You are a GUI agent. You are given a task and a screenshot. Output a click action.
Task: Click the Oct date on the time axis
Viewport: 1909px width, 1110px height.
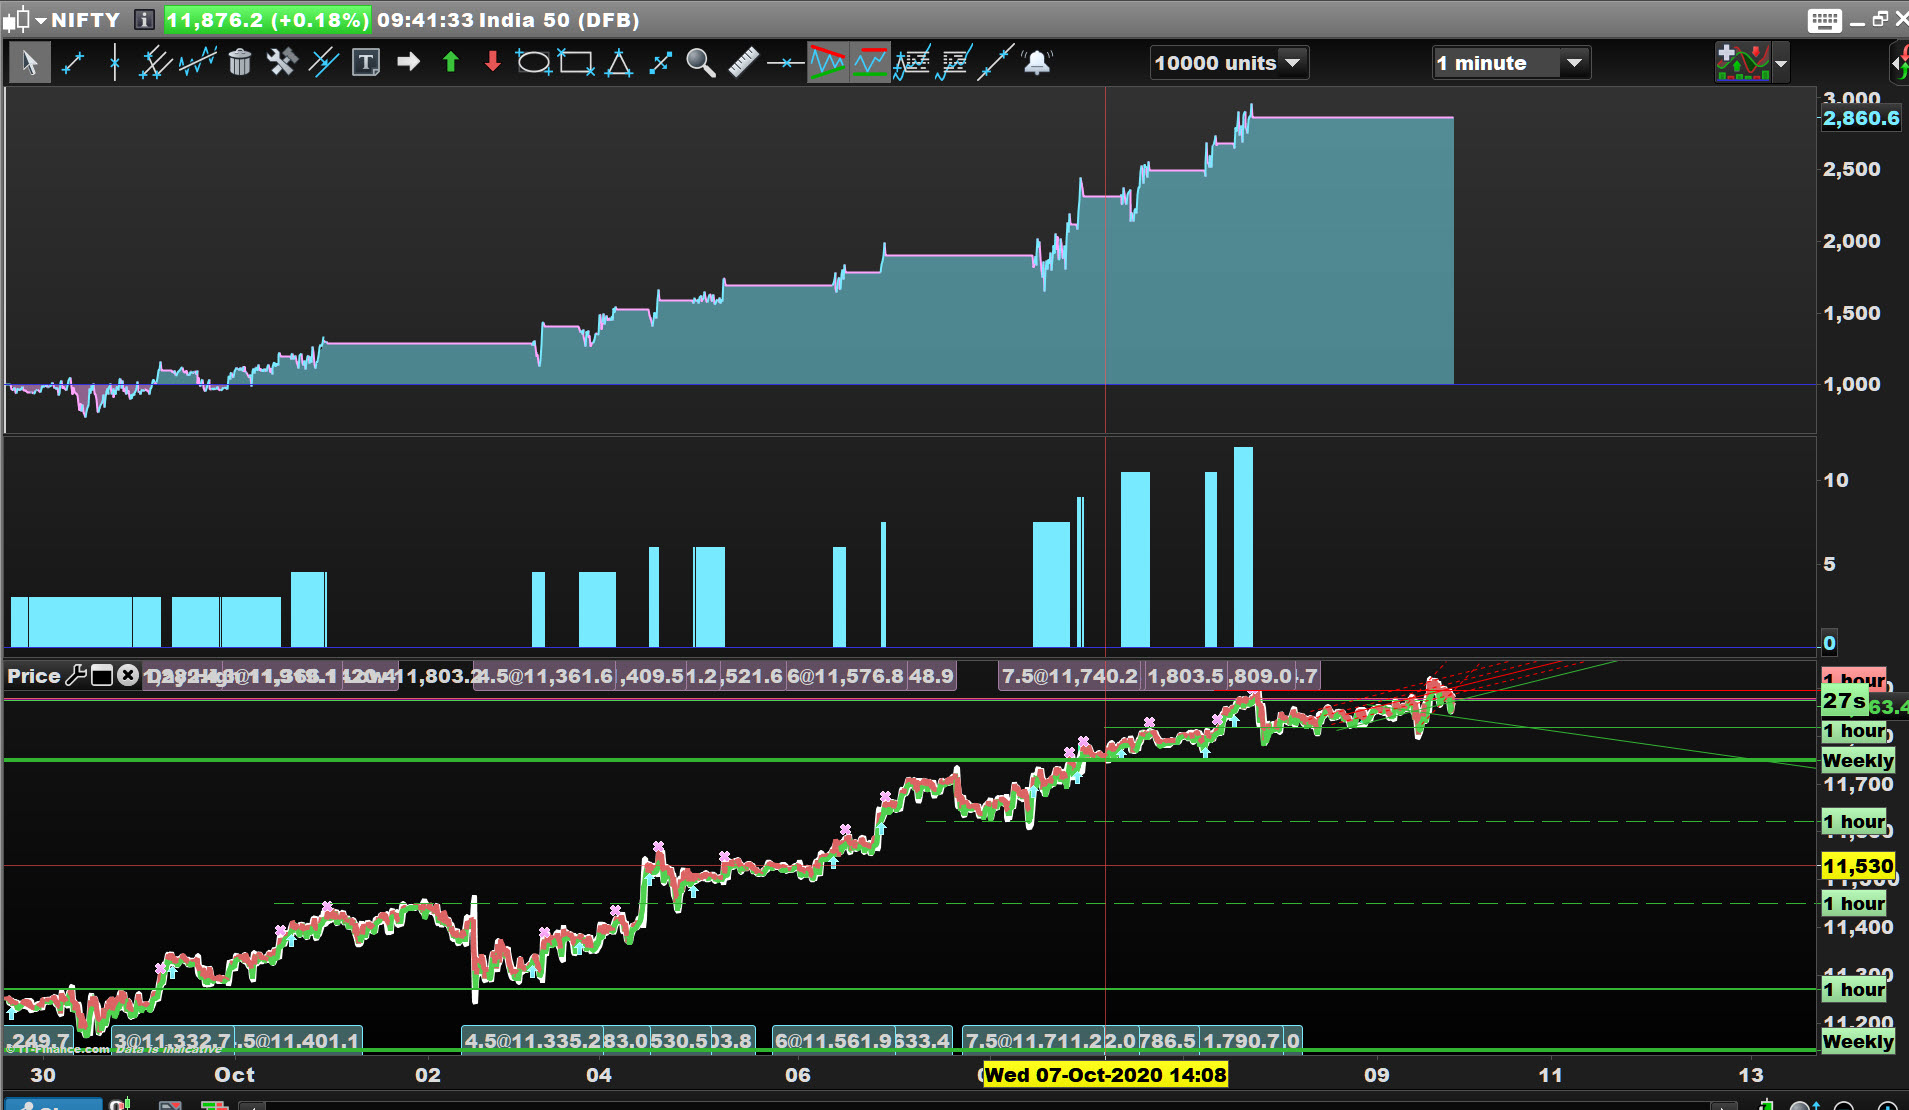tap(234, 1075)
